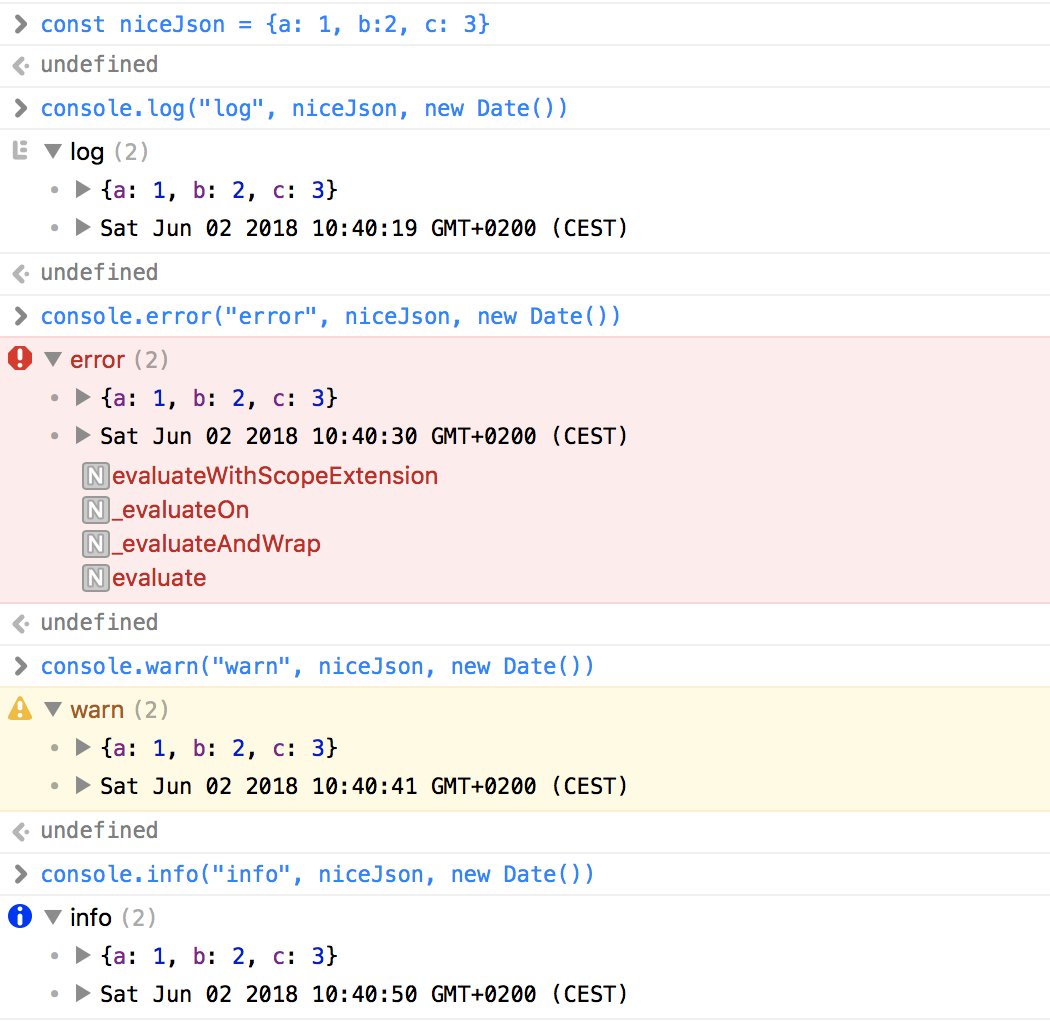Click the yellow warning triangle icon
The height and width of the screenshot is (1022, 1050).
[19, 710]
